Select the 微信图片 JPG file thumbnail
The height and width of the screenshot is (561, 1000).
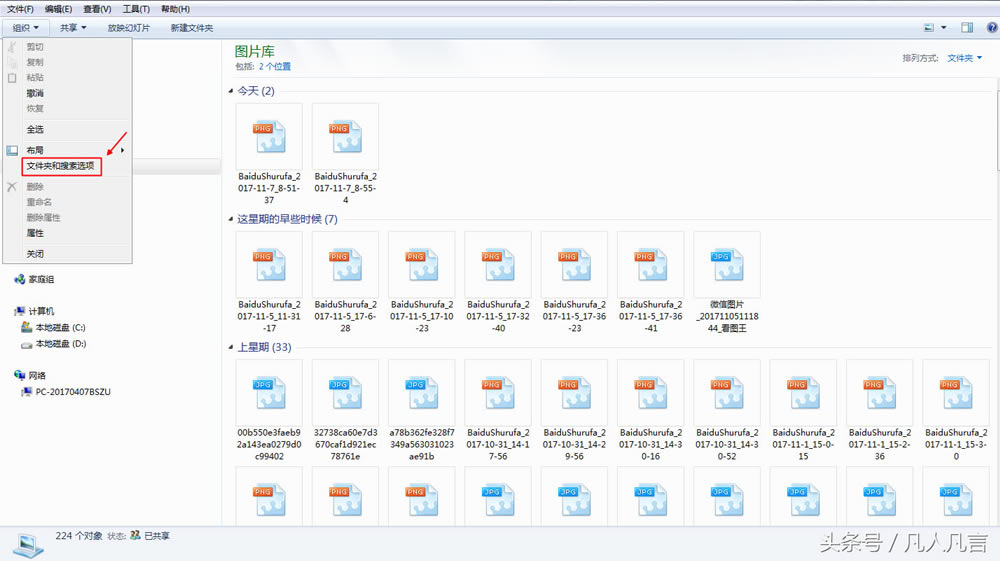pos(726,264)
